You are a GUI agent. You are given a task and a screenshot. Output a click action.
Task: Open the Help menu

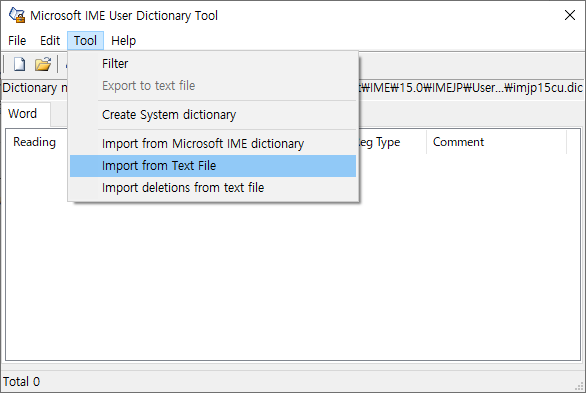[x=123, y=40]
